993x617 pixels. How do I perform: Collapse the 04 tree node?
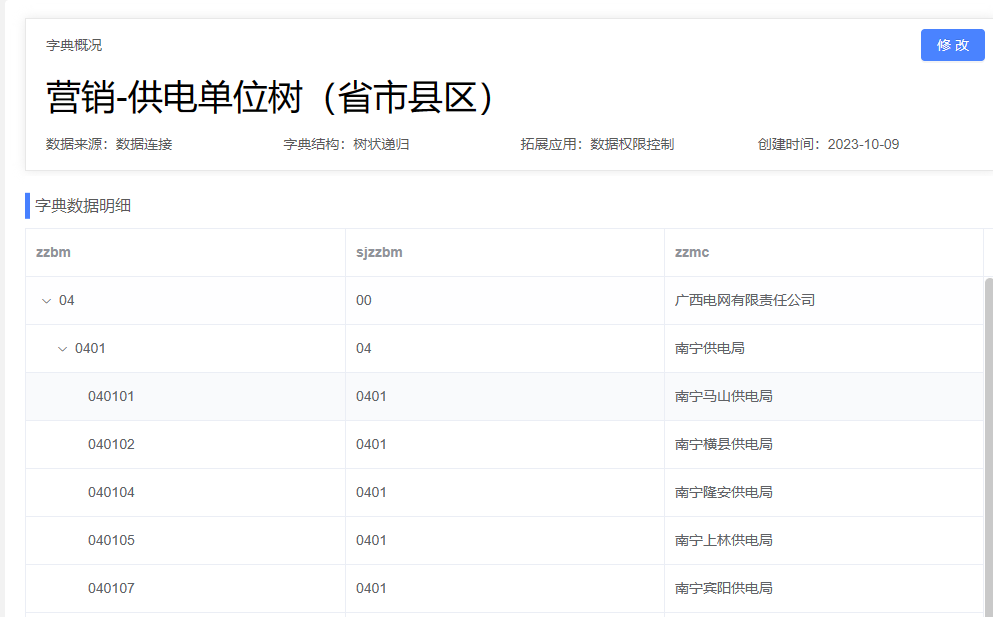46,301
